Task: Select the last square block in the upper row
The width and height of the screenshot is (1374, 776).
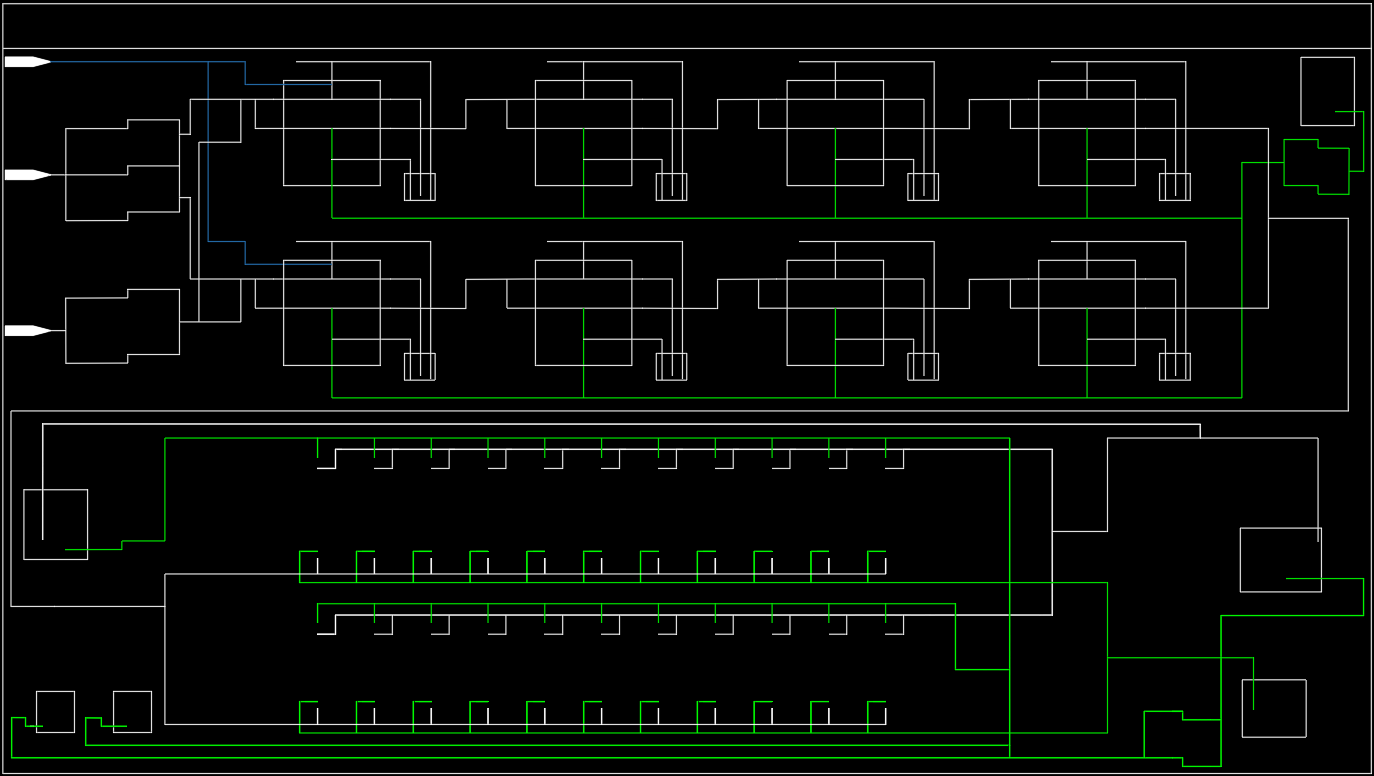Action: point(1087,133)
